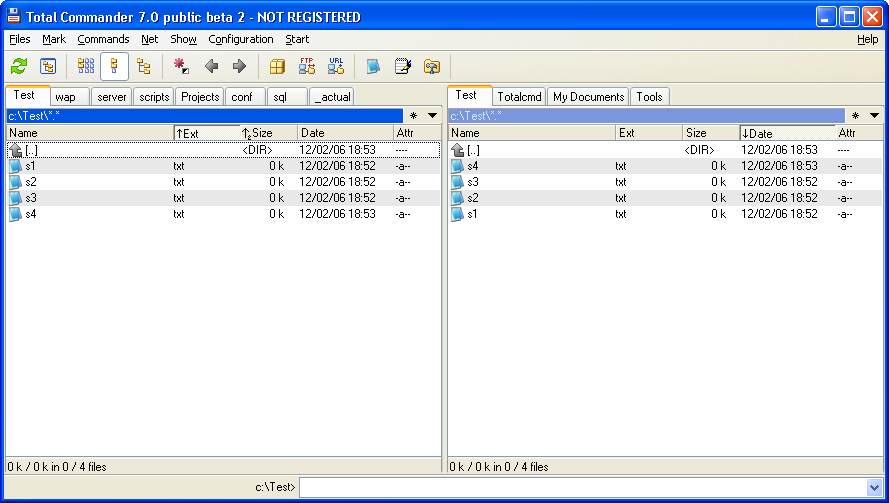
Task: Click the left panel parent directory arrow icon
Action: point(15,150)
